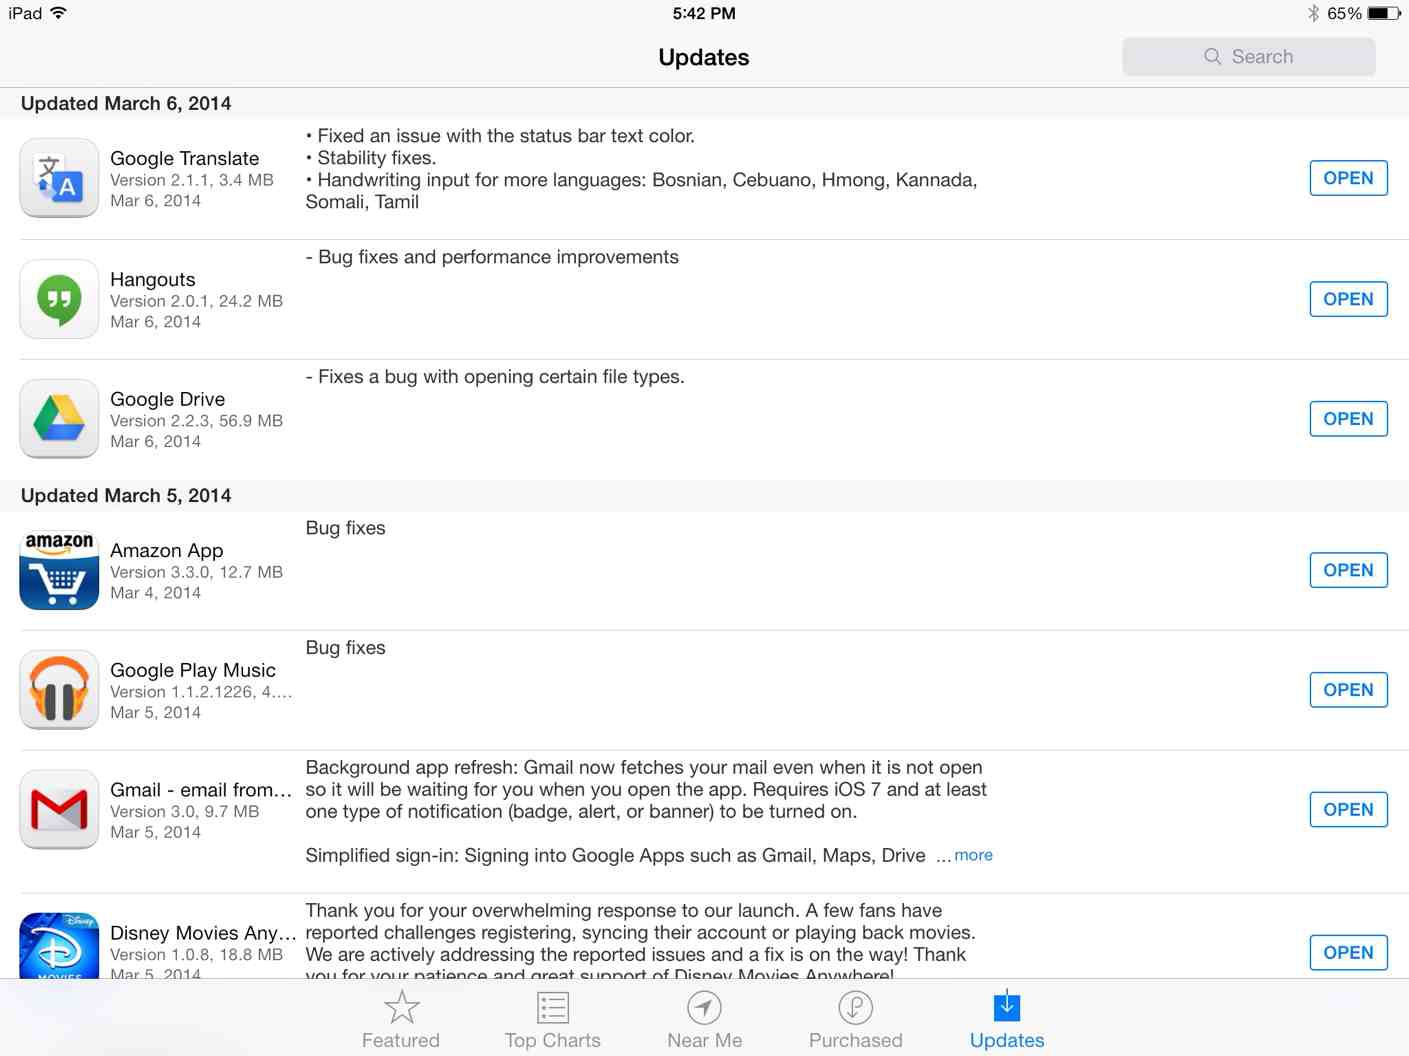Tap the 'Updated March 6, 2014' header
Viewport: 1409px width, 1056px height.
[x=126, y=103]
